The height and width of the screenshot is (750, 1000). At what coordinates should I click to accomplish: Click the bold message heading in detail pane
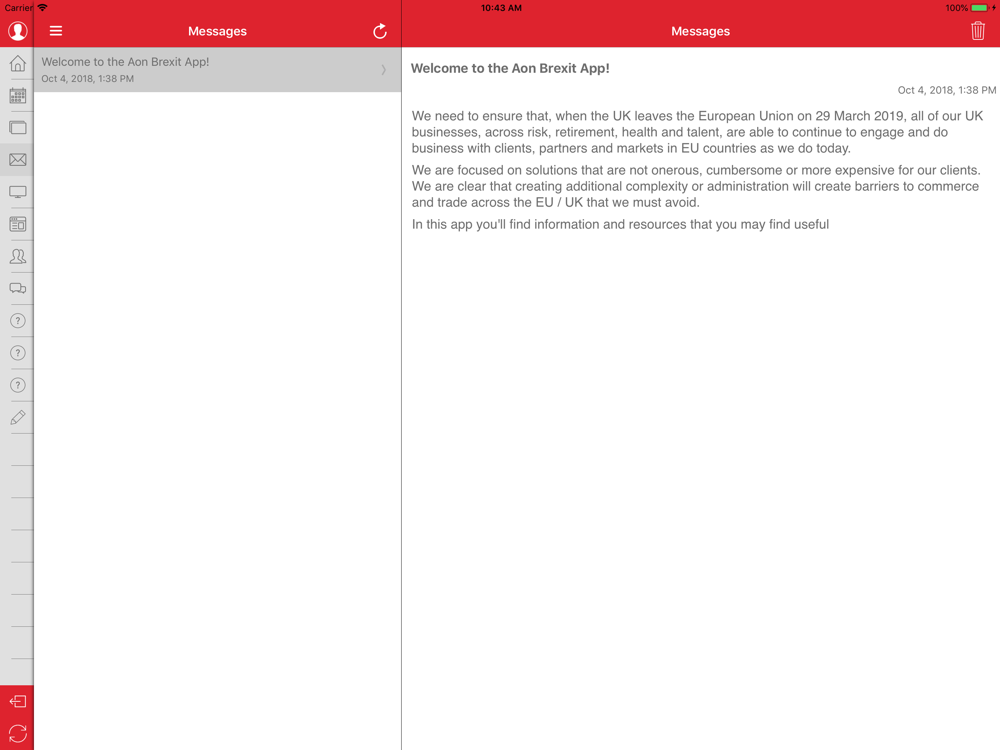510,68
